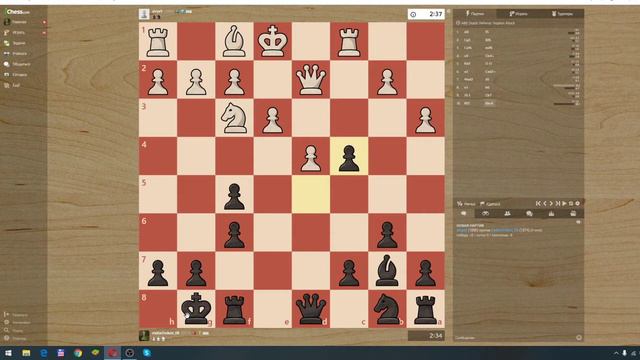
Task: Start move autoplay with the play triangle
Action: click(564, 203)
